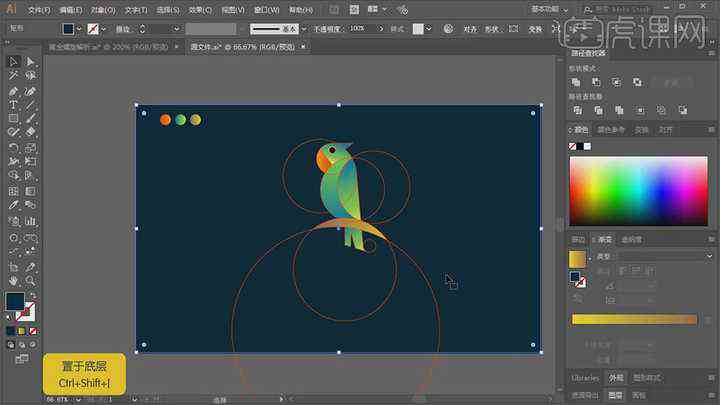The image size is (720, 405).
Task: Click the Minus Front shape mode icon
Action: (x=596, y=82)
